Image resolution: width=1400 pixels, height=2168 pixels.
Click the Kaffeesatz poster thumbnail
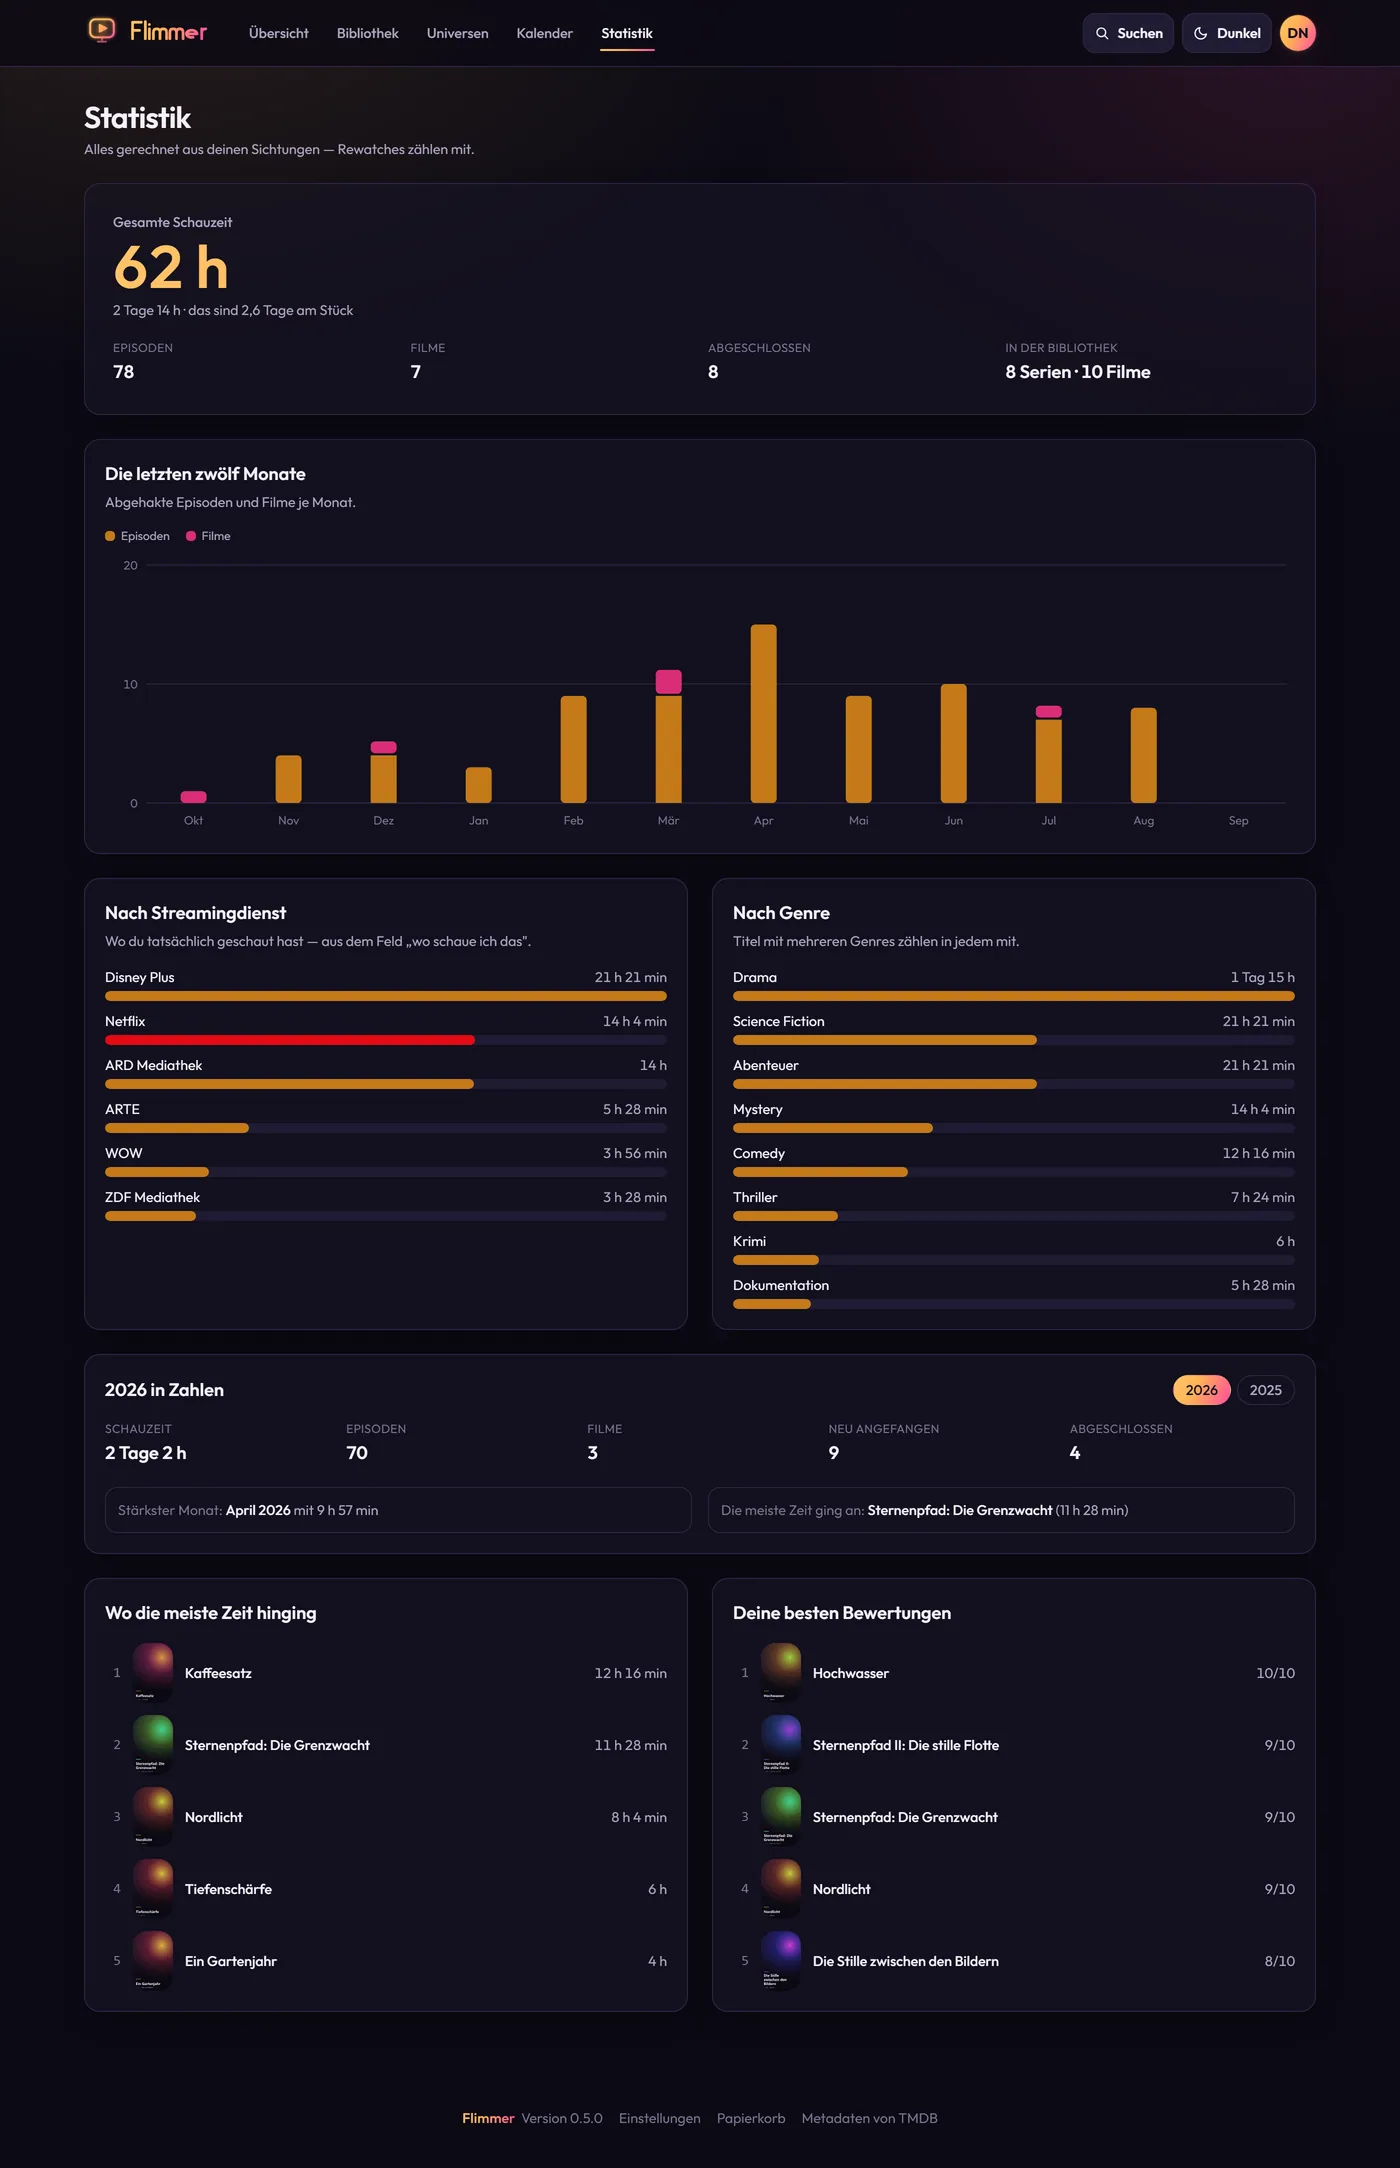pyautogui.click(x=153, y=1672)
